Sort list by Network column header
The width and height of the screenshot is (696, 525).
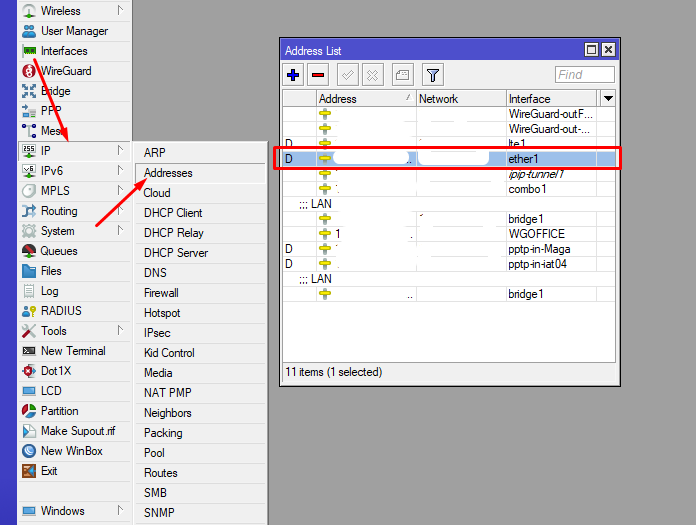pyautogui.click(x=460, y=98)
